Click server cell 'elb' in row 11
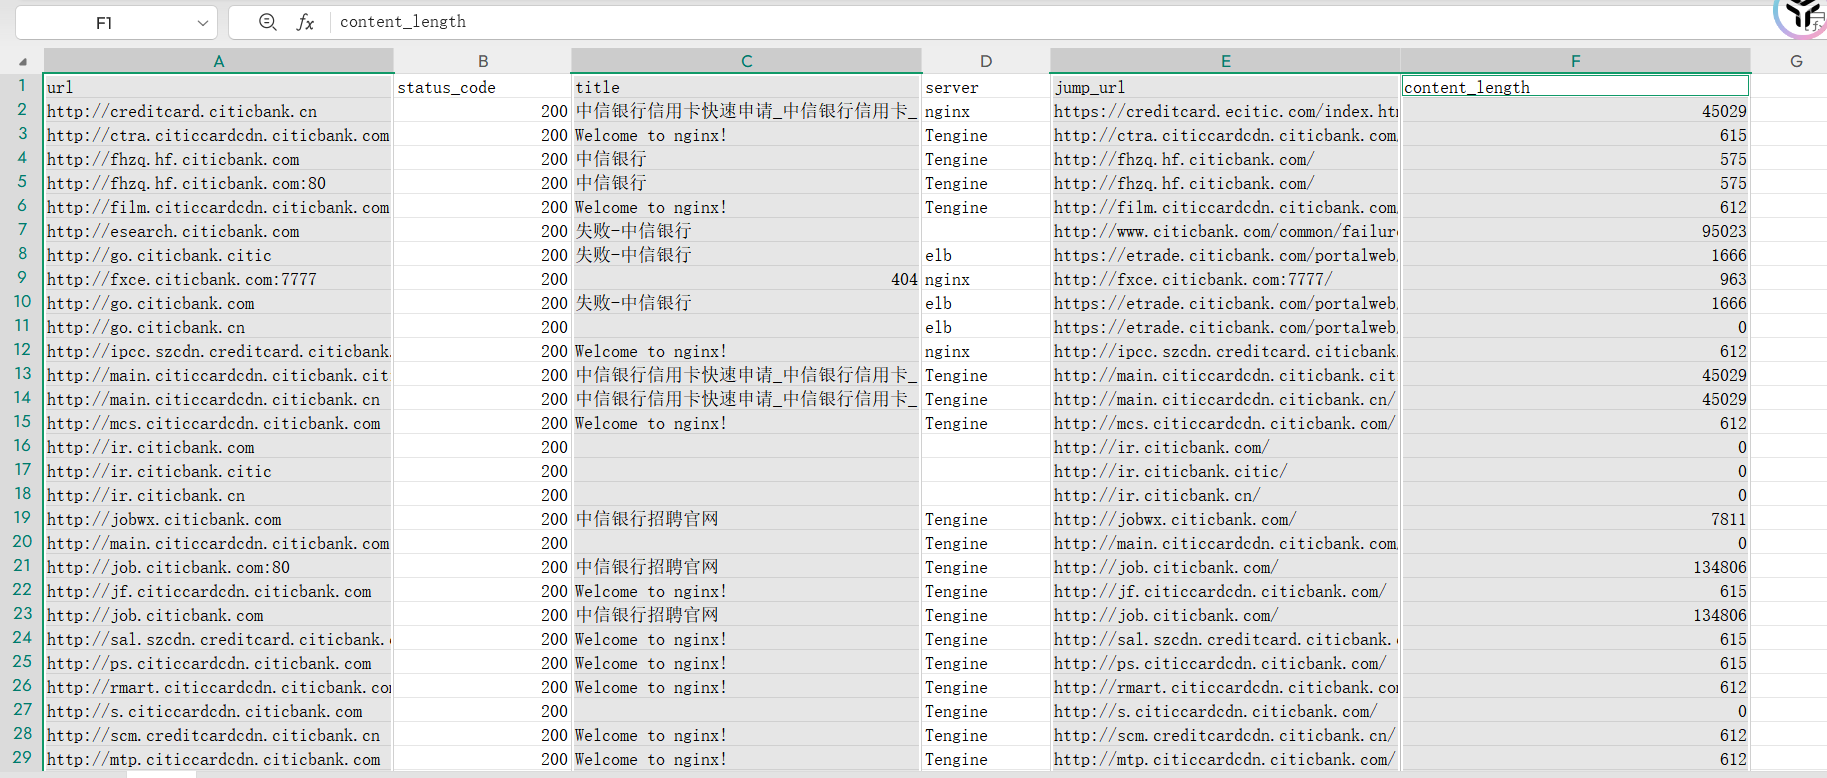The width and height of the screenshot is (1827, 778). [x=985, y=327]
